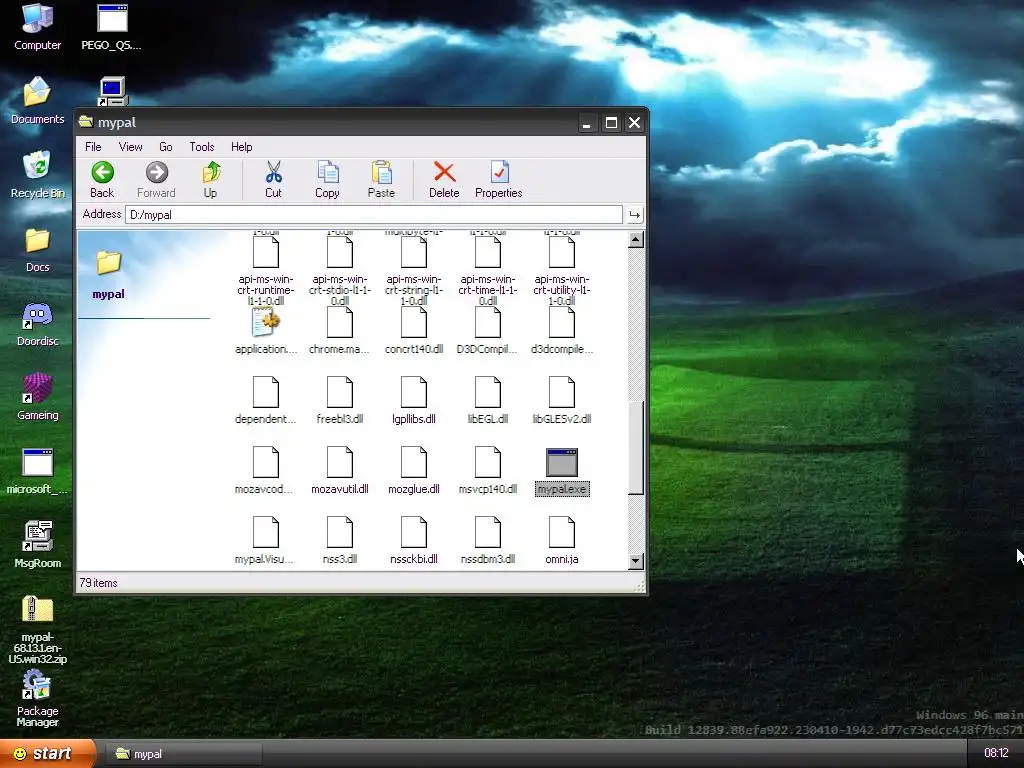
Task: Select api-ms-win-crt-utility-l1-1-0.dll file
Action: [x=562, y=271]
